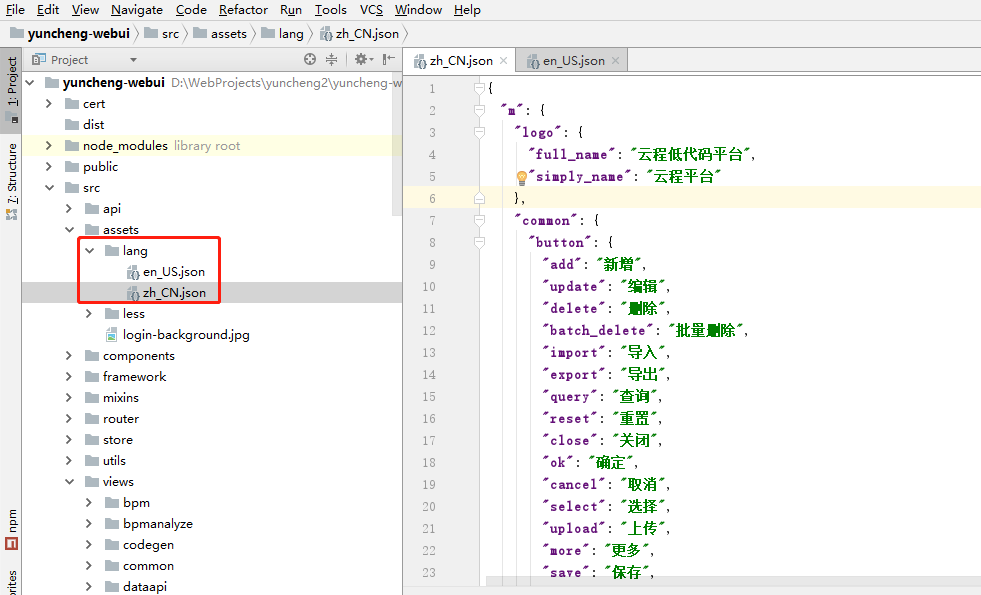981x595 pixels.
Task: Close the en_US.json editor tab
Action: pos(616,61)
